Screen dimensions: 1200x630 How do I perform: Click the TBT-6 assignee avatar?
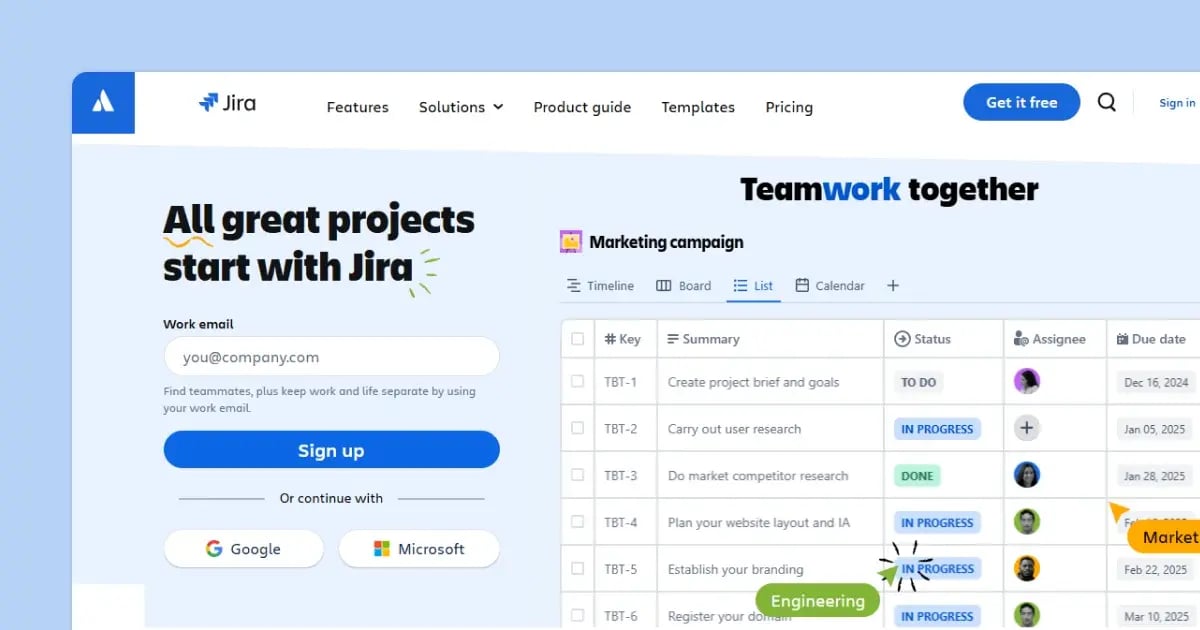coord(1027,616)
